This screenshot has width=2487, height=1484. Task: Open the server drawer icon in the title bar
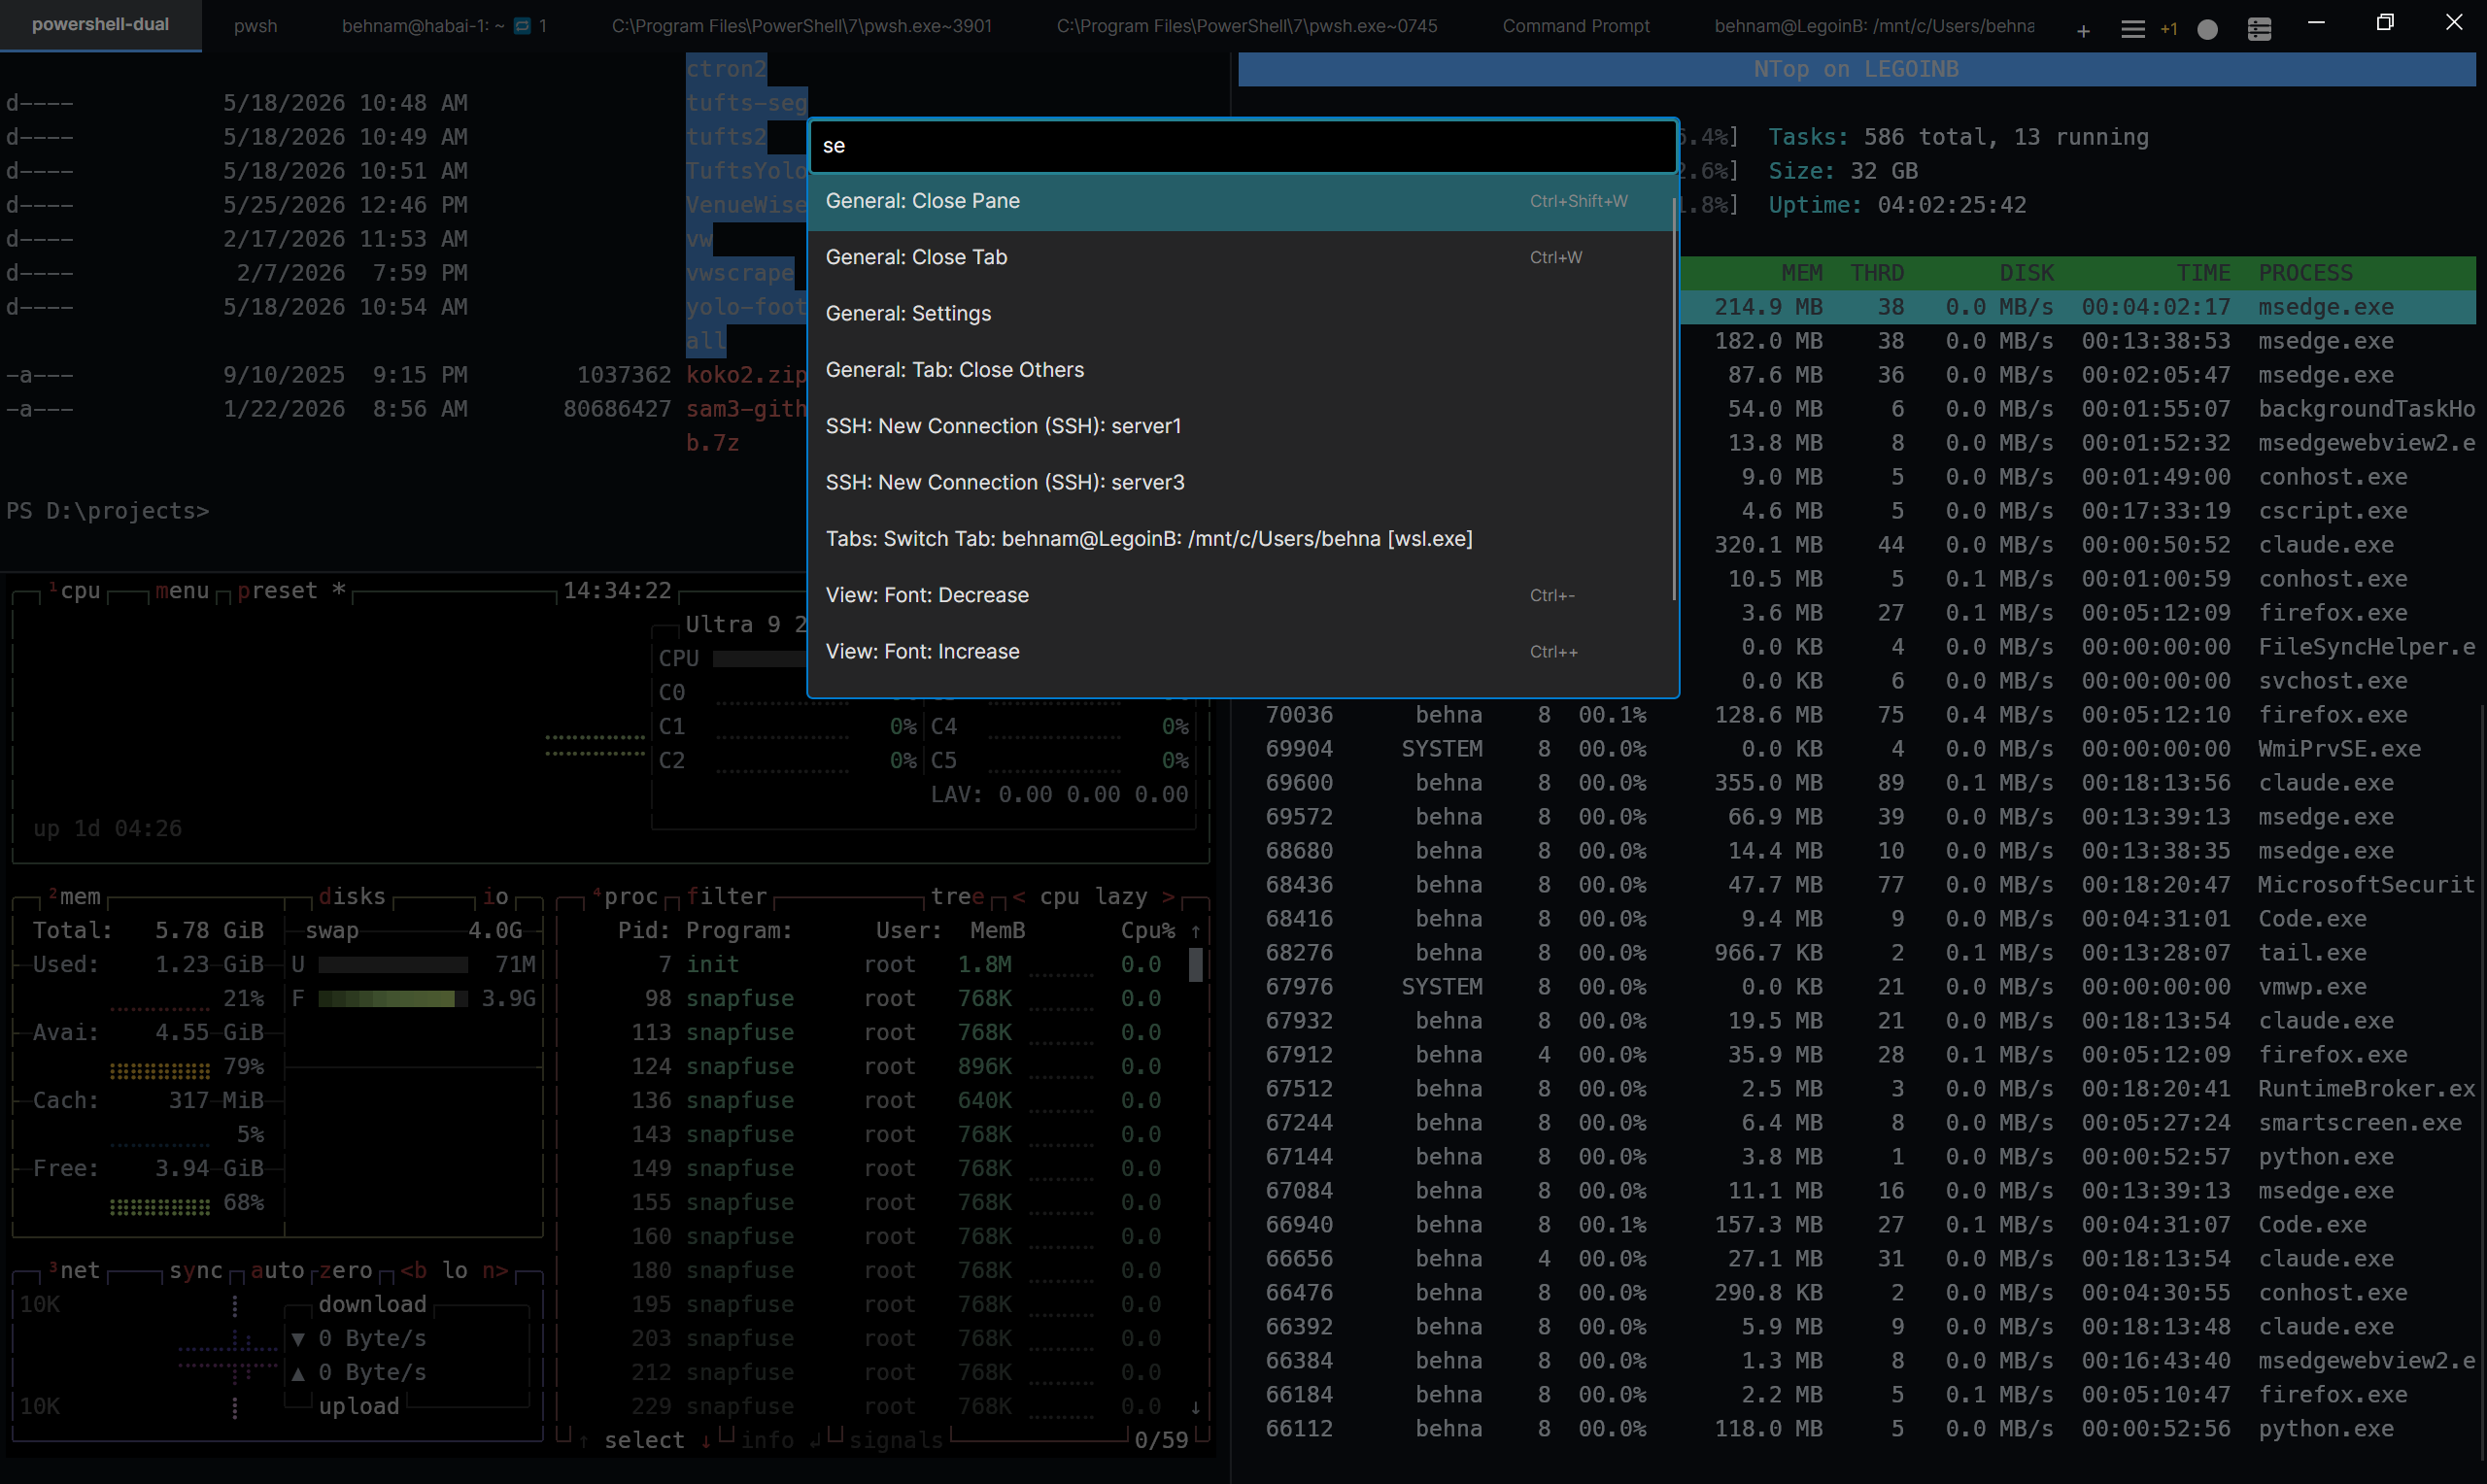click(2259, 30)
